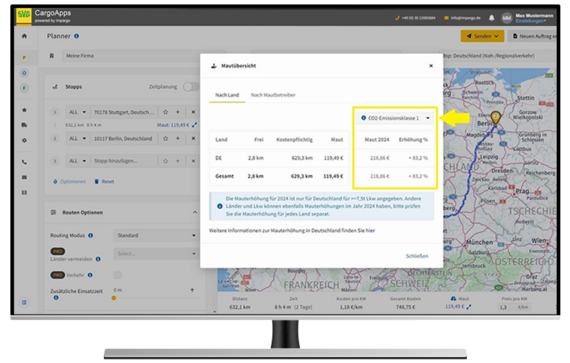570x363 pixels.
Task: Follow the 'hier' link for Mauterhöhung info
Action: 370,230
